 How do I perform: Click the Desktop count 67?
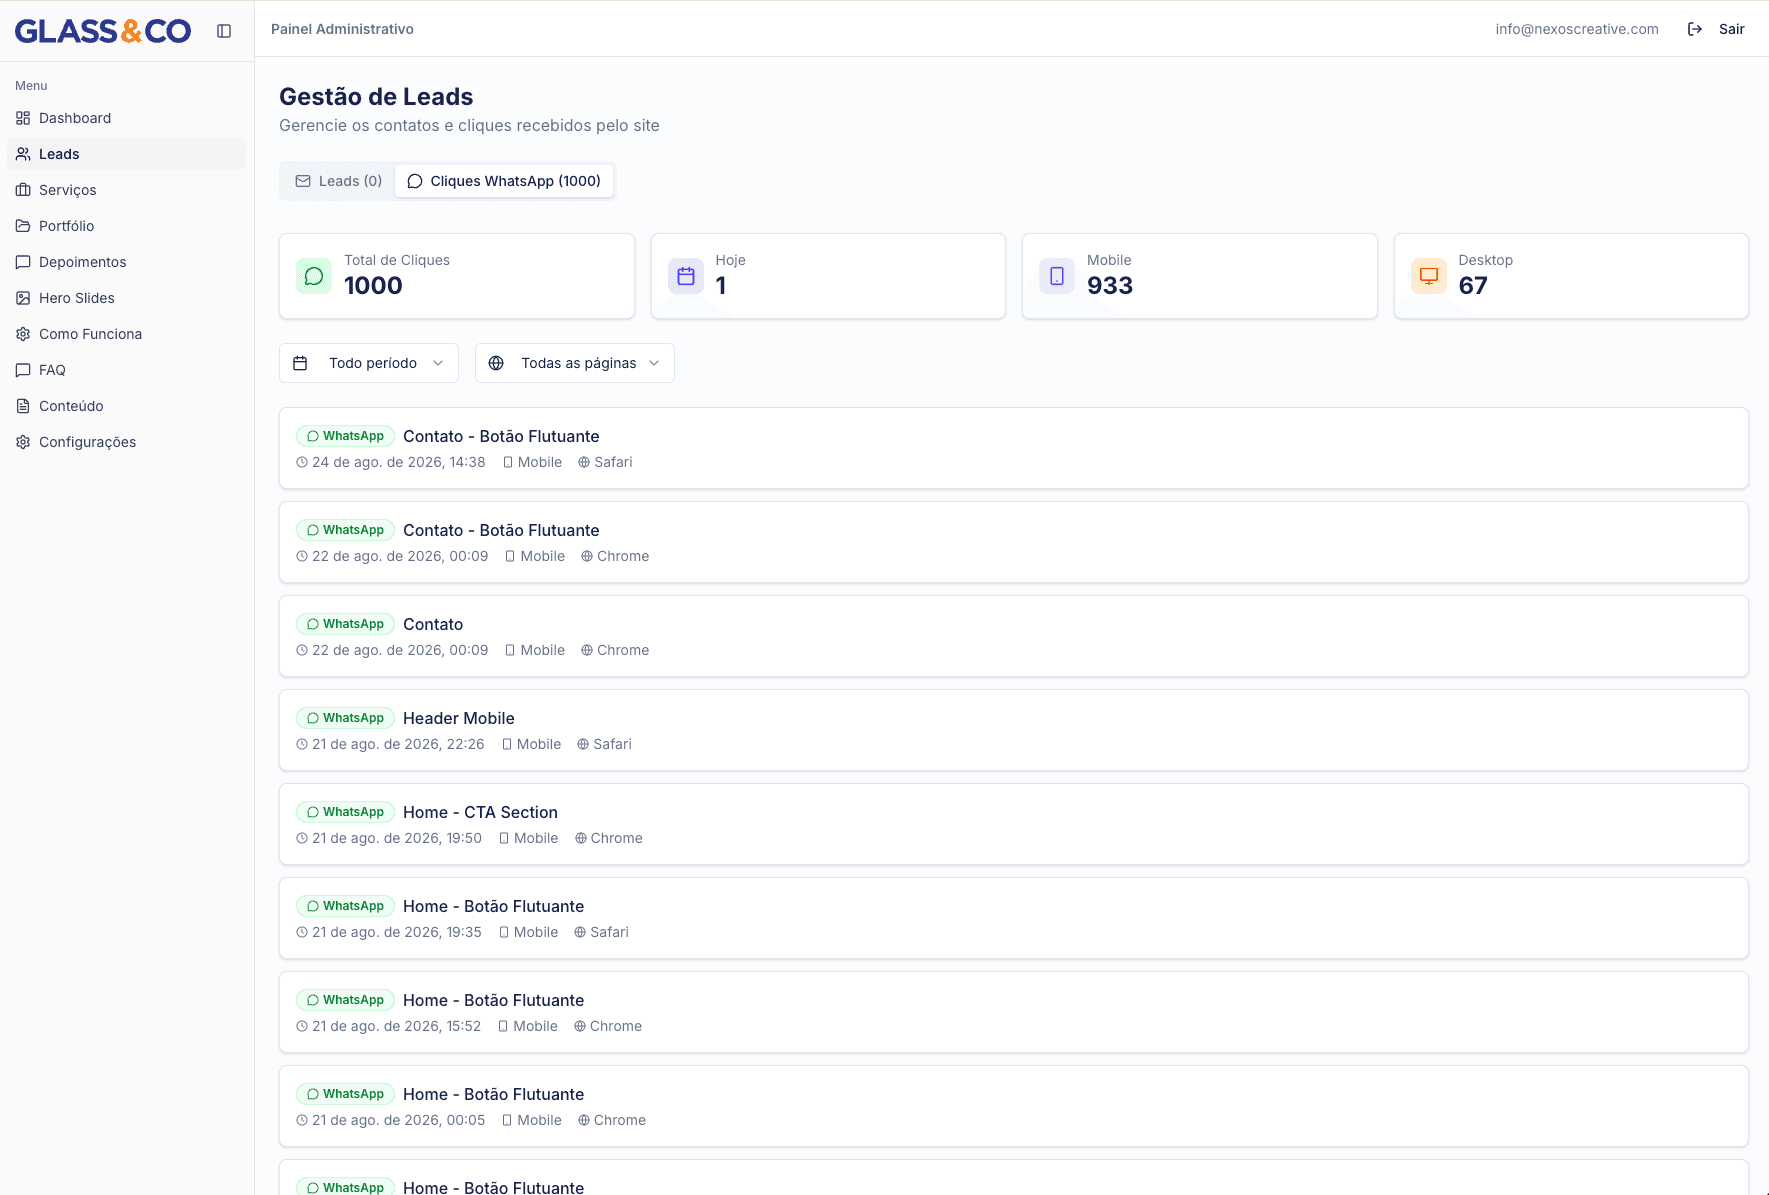click(x=1473, y=286)
